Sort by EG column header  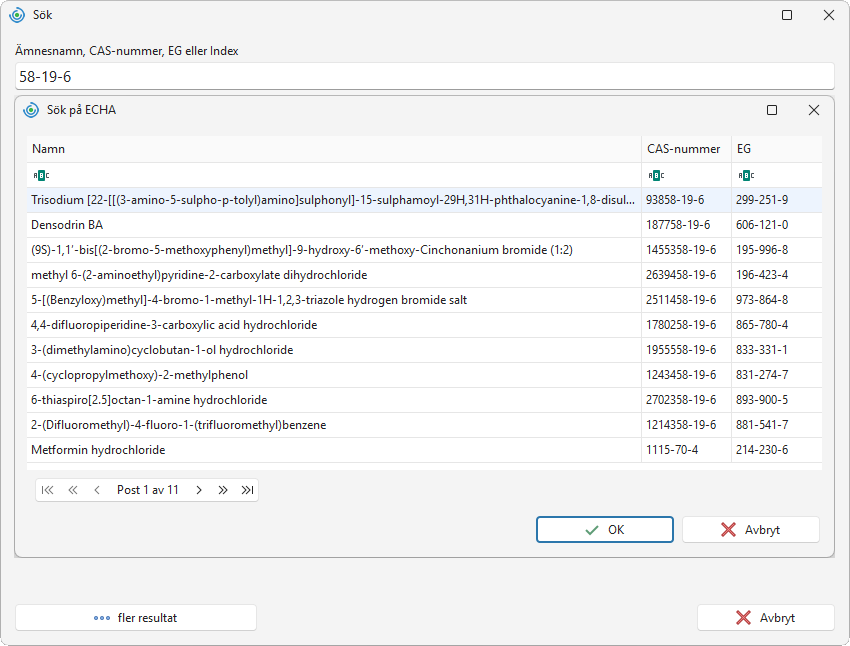(777, 149)
